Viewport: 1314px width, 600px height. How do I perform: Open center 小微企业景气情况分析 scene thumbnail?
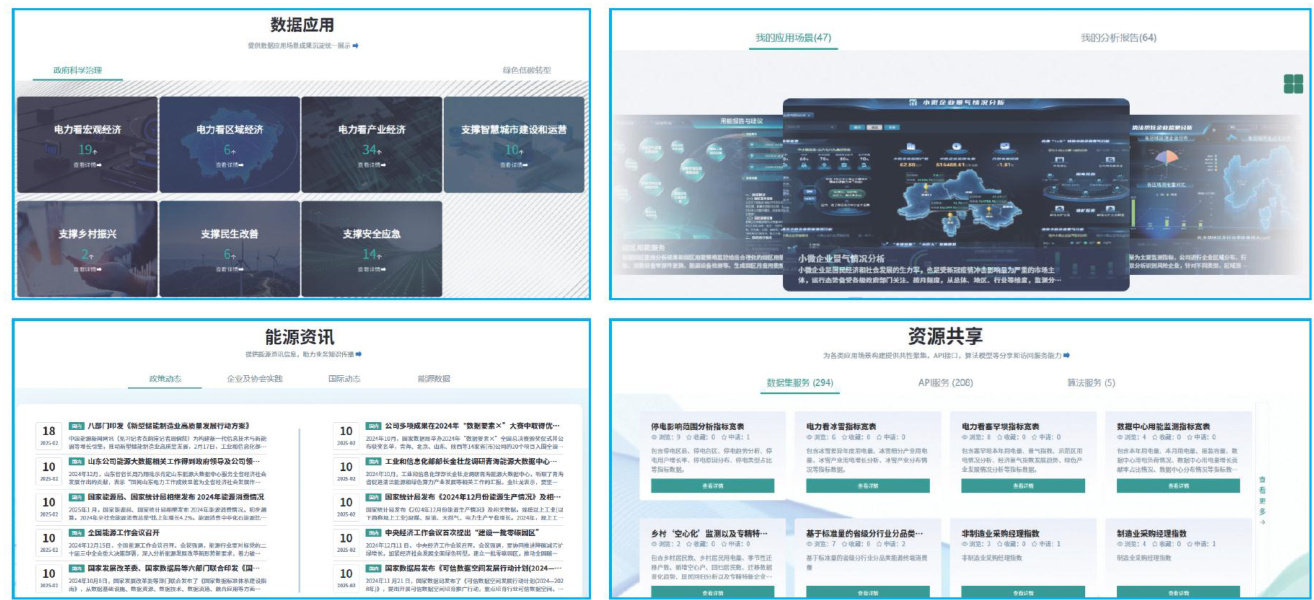(x=955, y=194)
